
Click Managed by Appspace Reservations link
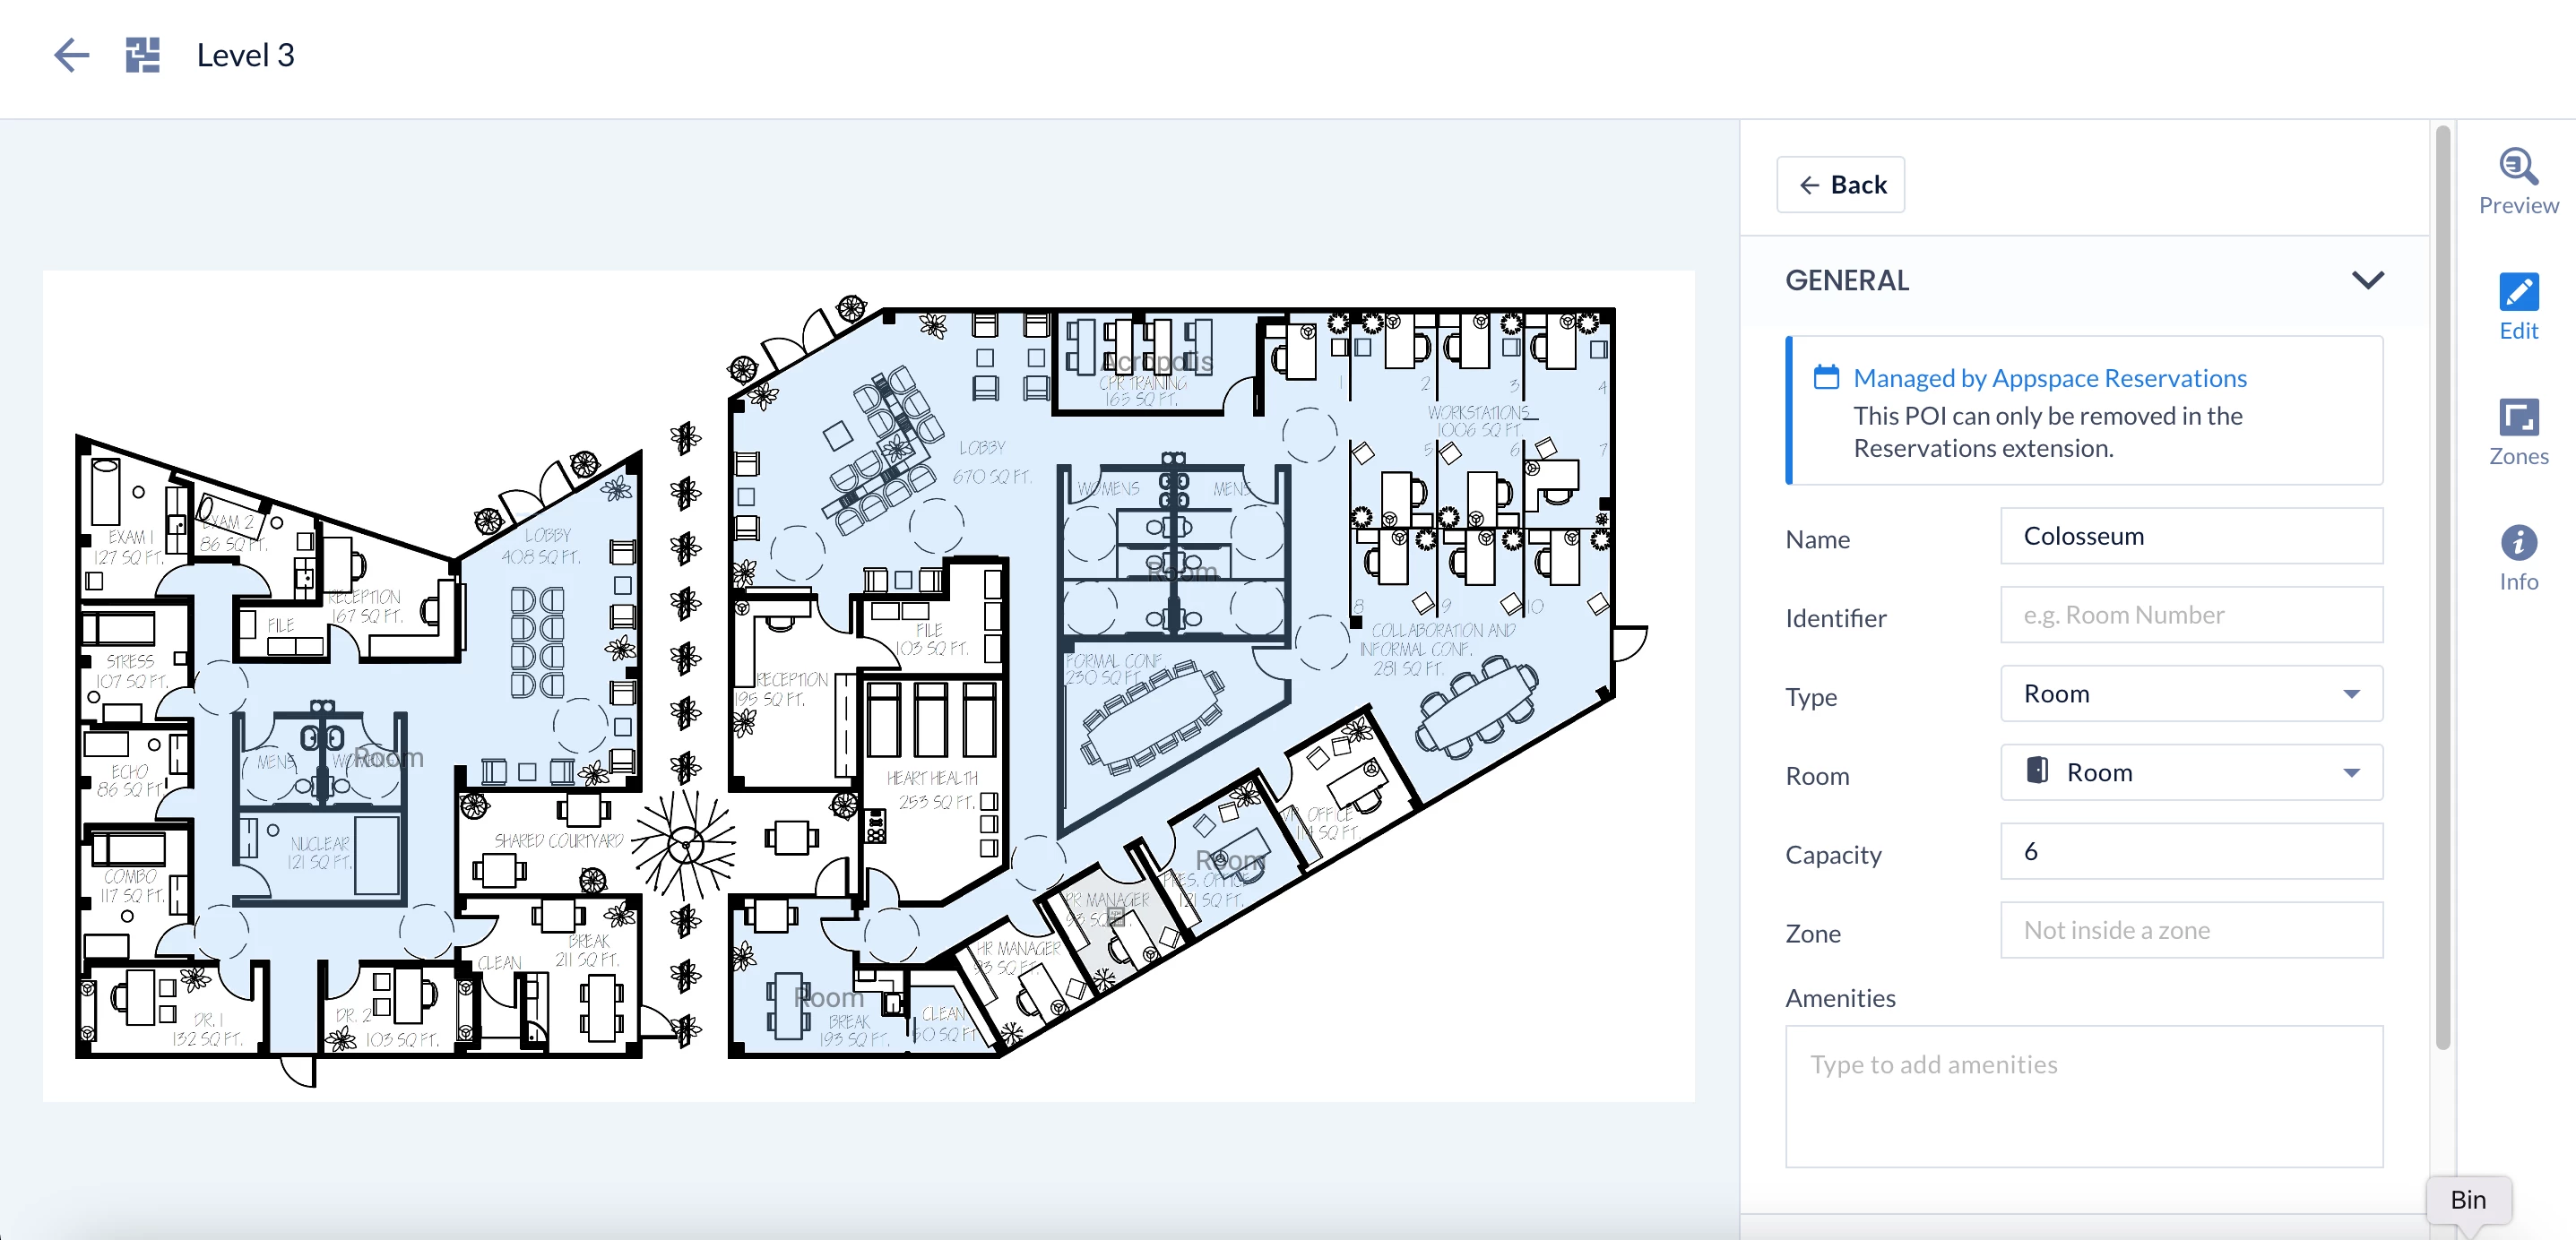pyautogui.click(x=2049, y=378)
